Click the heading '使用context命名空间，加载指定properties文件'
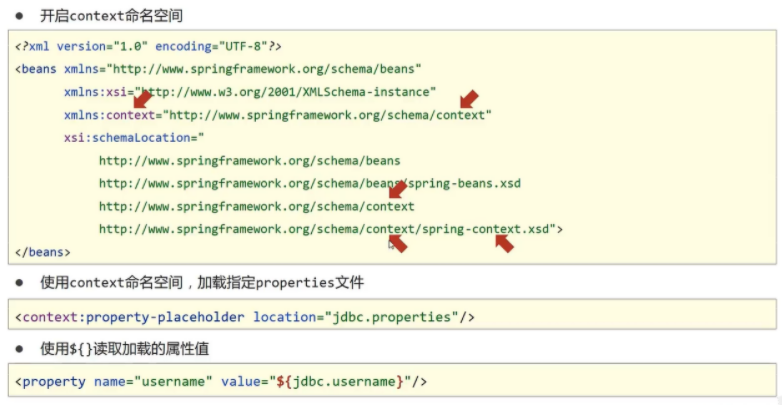The width and height of the screenshot is (782, 407). click(x=202, y=283)
